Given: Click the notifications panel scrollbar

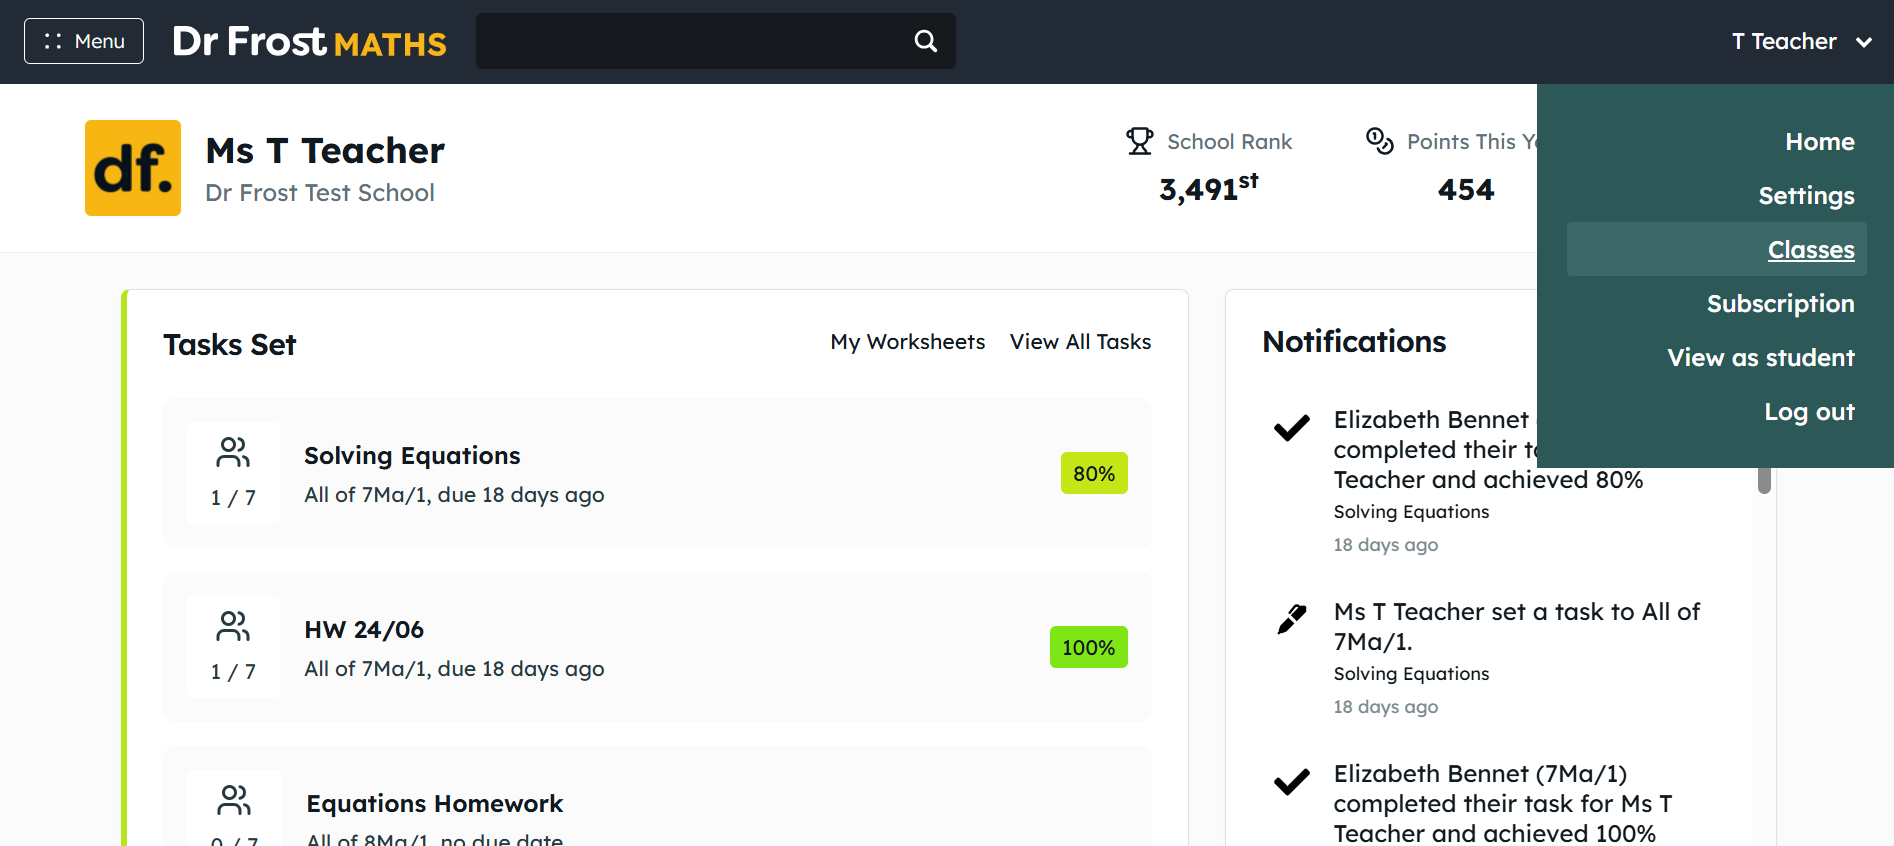Looking at the screenshot, I should coord(1764,479).
